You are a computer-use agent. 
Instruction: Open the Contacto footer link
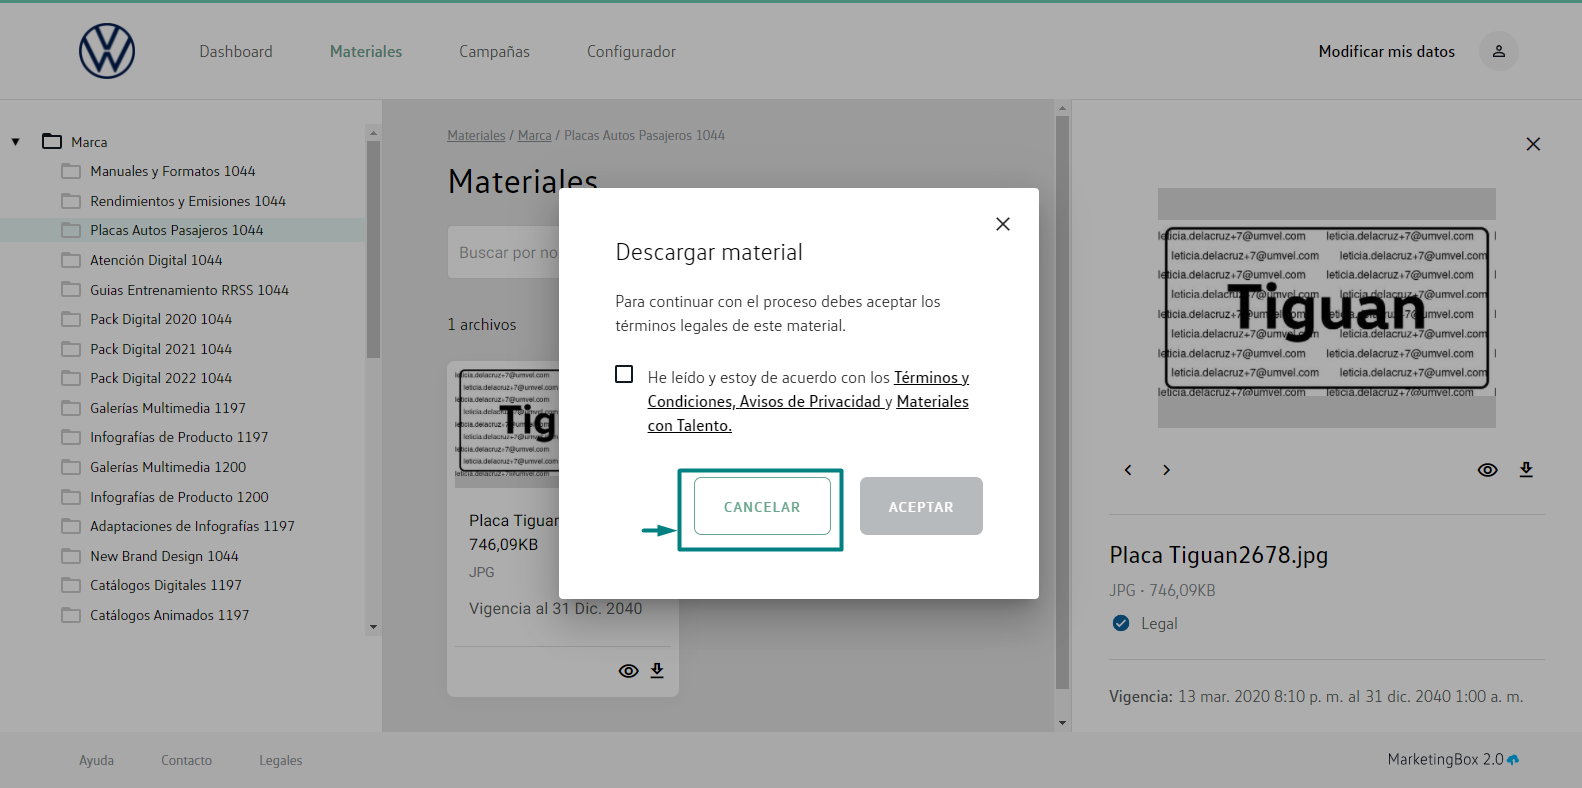[x=187, y=760]
